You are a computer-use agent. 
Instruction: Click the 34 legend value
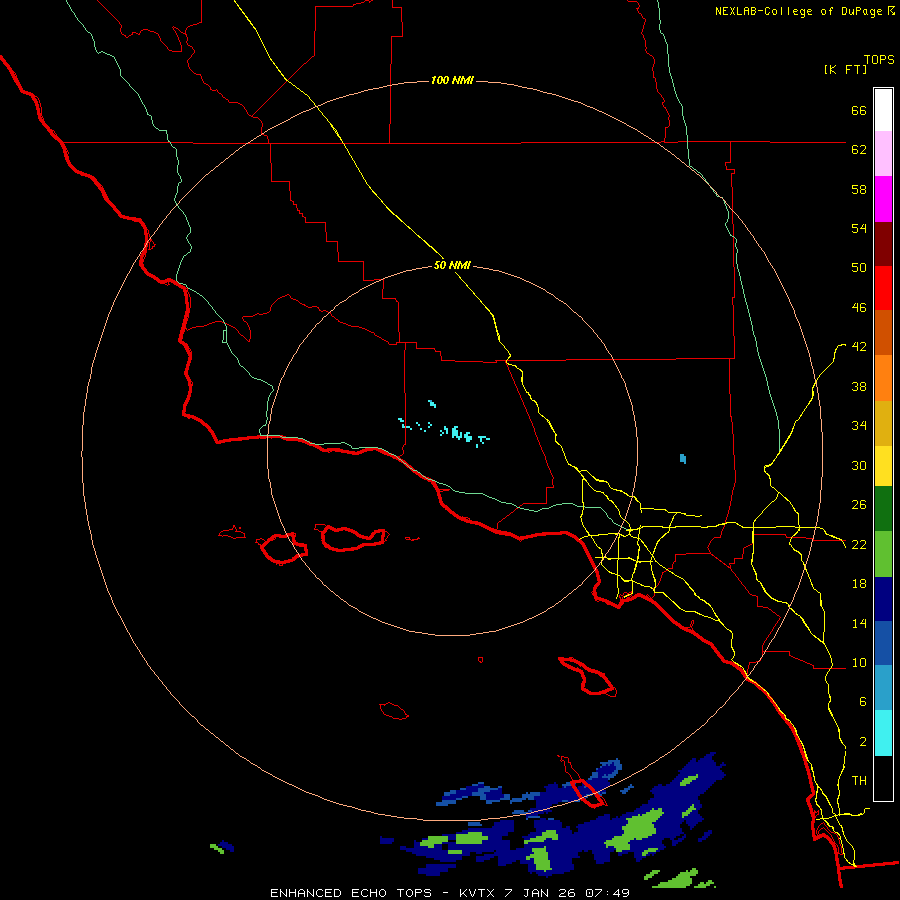pyautogui.click(x=859, y=425)
